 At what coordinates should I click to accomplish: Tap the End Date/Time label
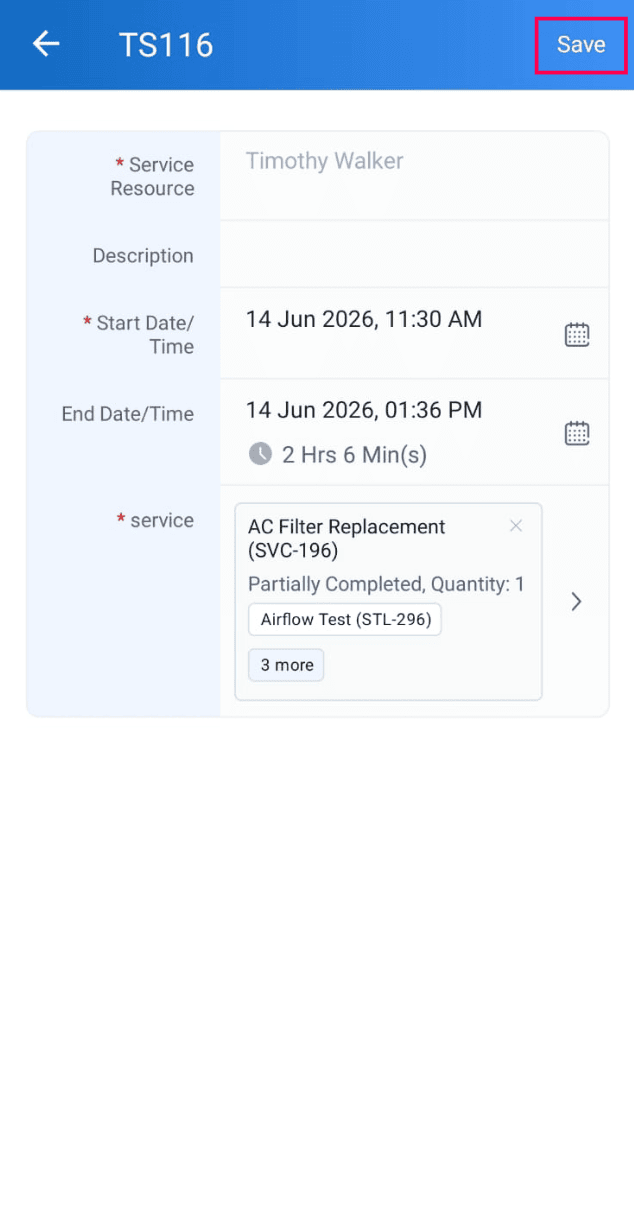coord(127,414)
